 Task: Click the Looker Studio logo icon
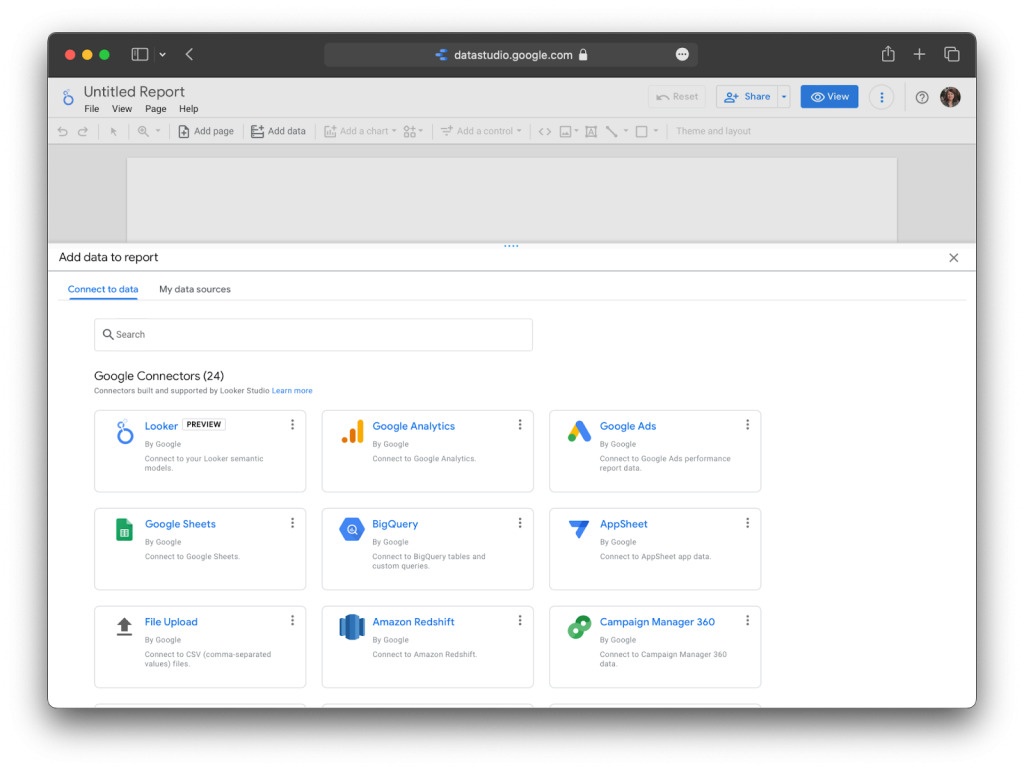(x=68, y=97)
